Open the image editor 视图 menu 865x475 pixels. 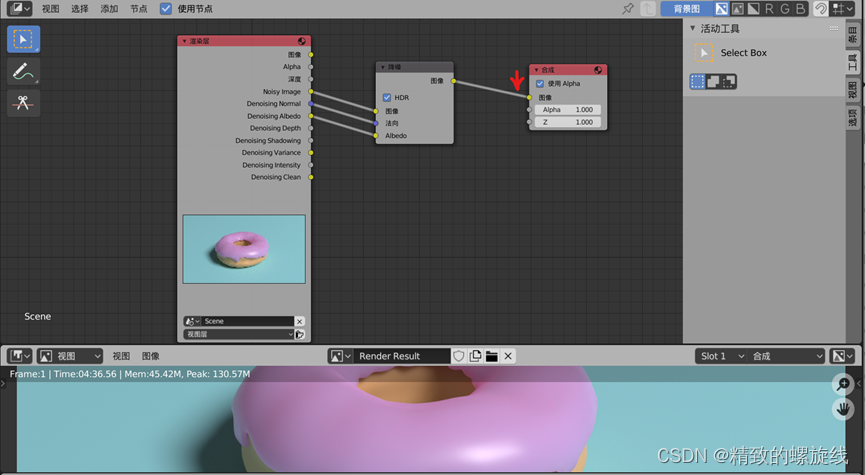121,356
